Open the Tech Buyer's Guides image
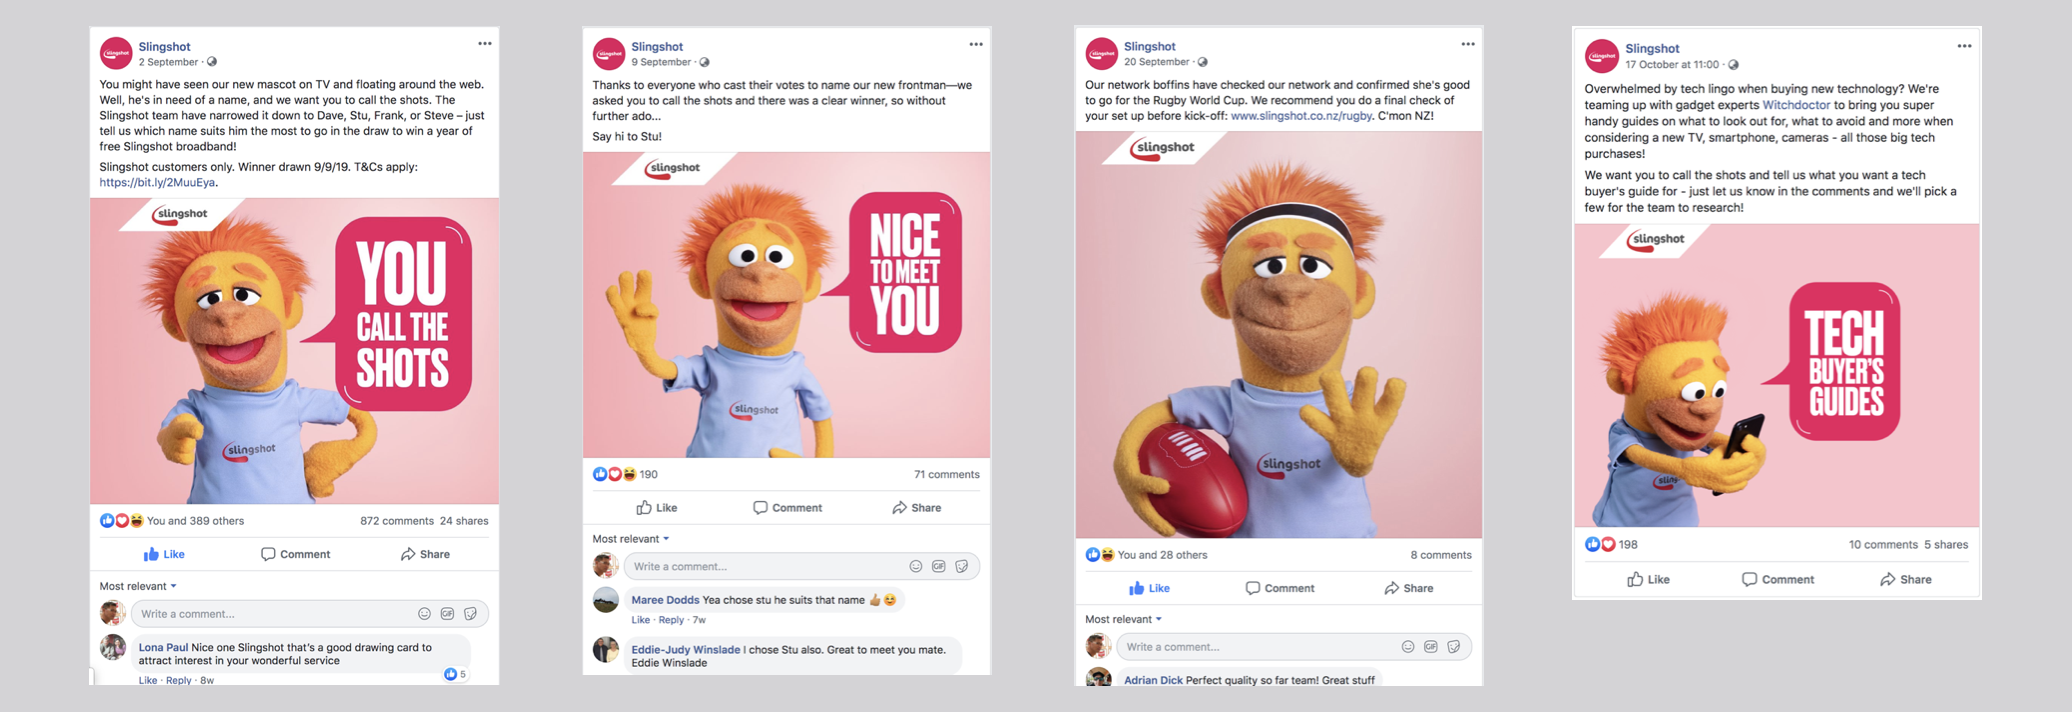The height and width of the screenshot is (712, 2072). pyautogui.click(x=1777, y=375)
